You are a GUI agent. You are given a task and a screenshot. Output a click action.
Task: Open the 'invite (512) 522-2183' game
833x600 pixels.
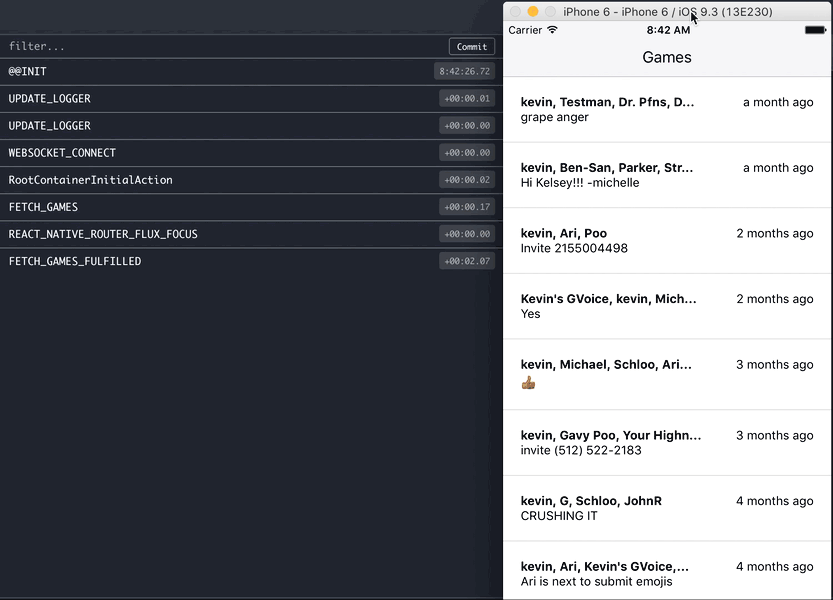[667, 443]
